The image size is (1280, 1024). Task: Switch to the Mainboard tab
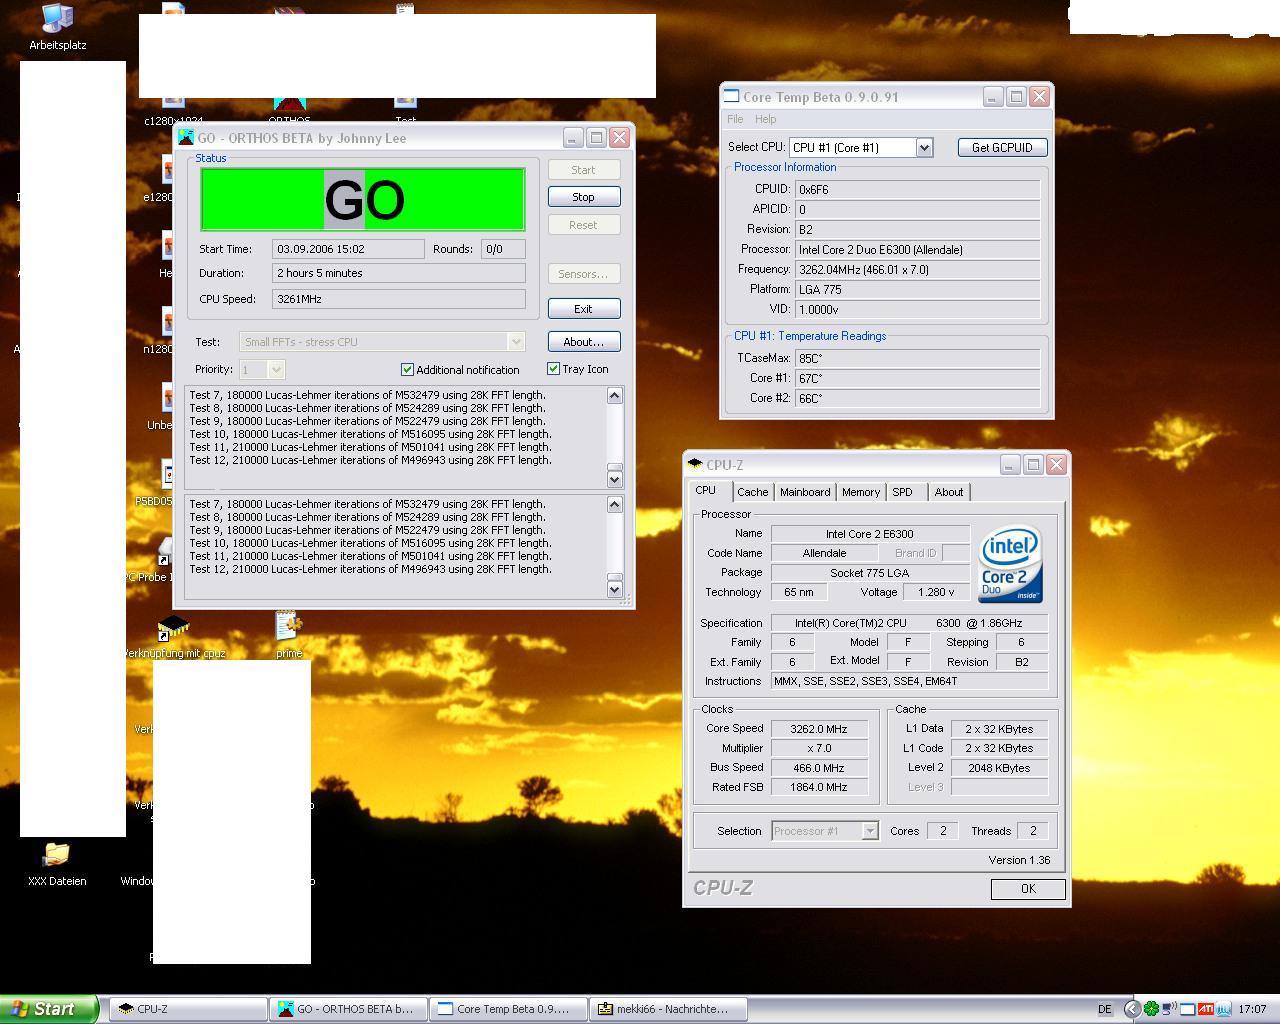pyautogui.click(x=805, y=492)
